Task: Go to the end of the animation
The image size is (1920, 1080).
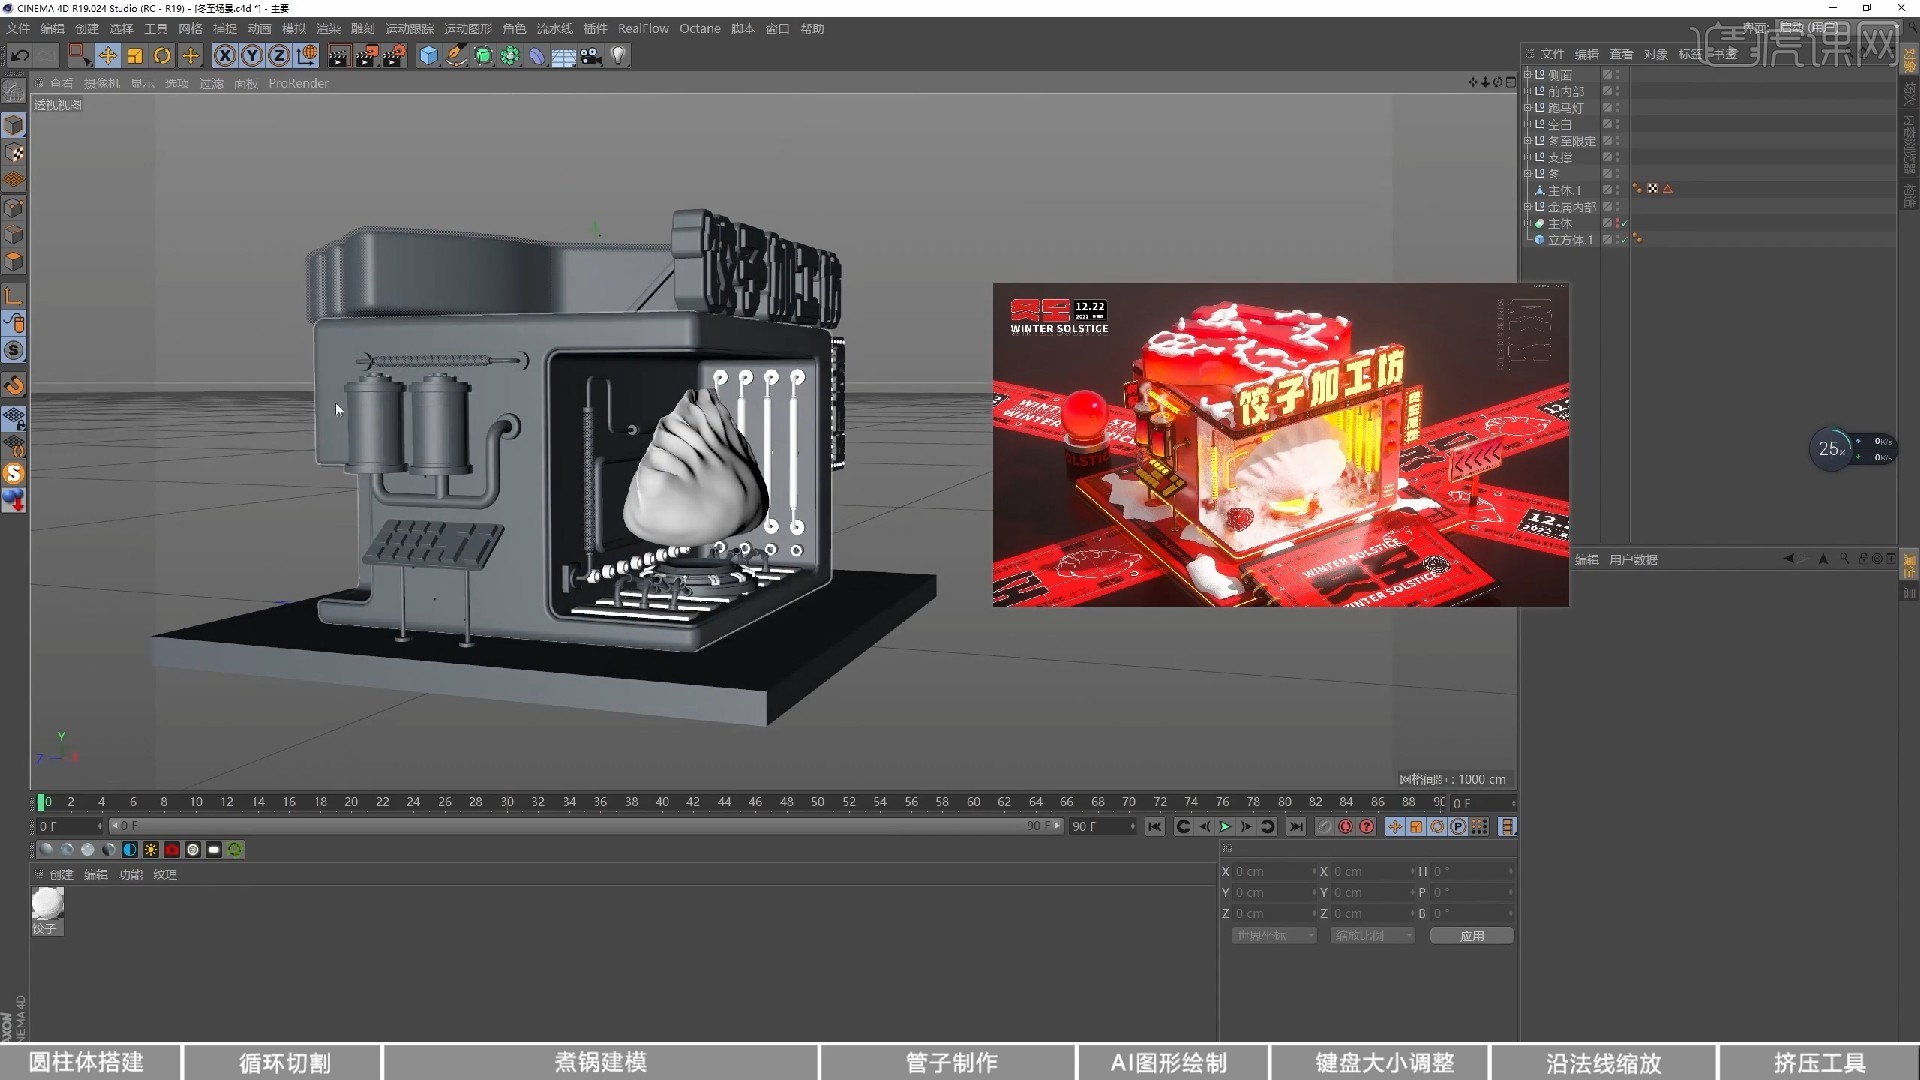Action: point(1296,827)
